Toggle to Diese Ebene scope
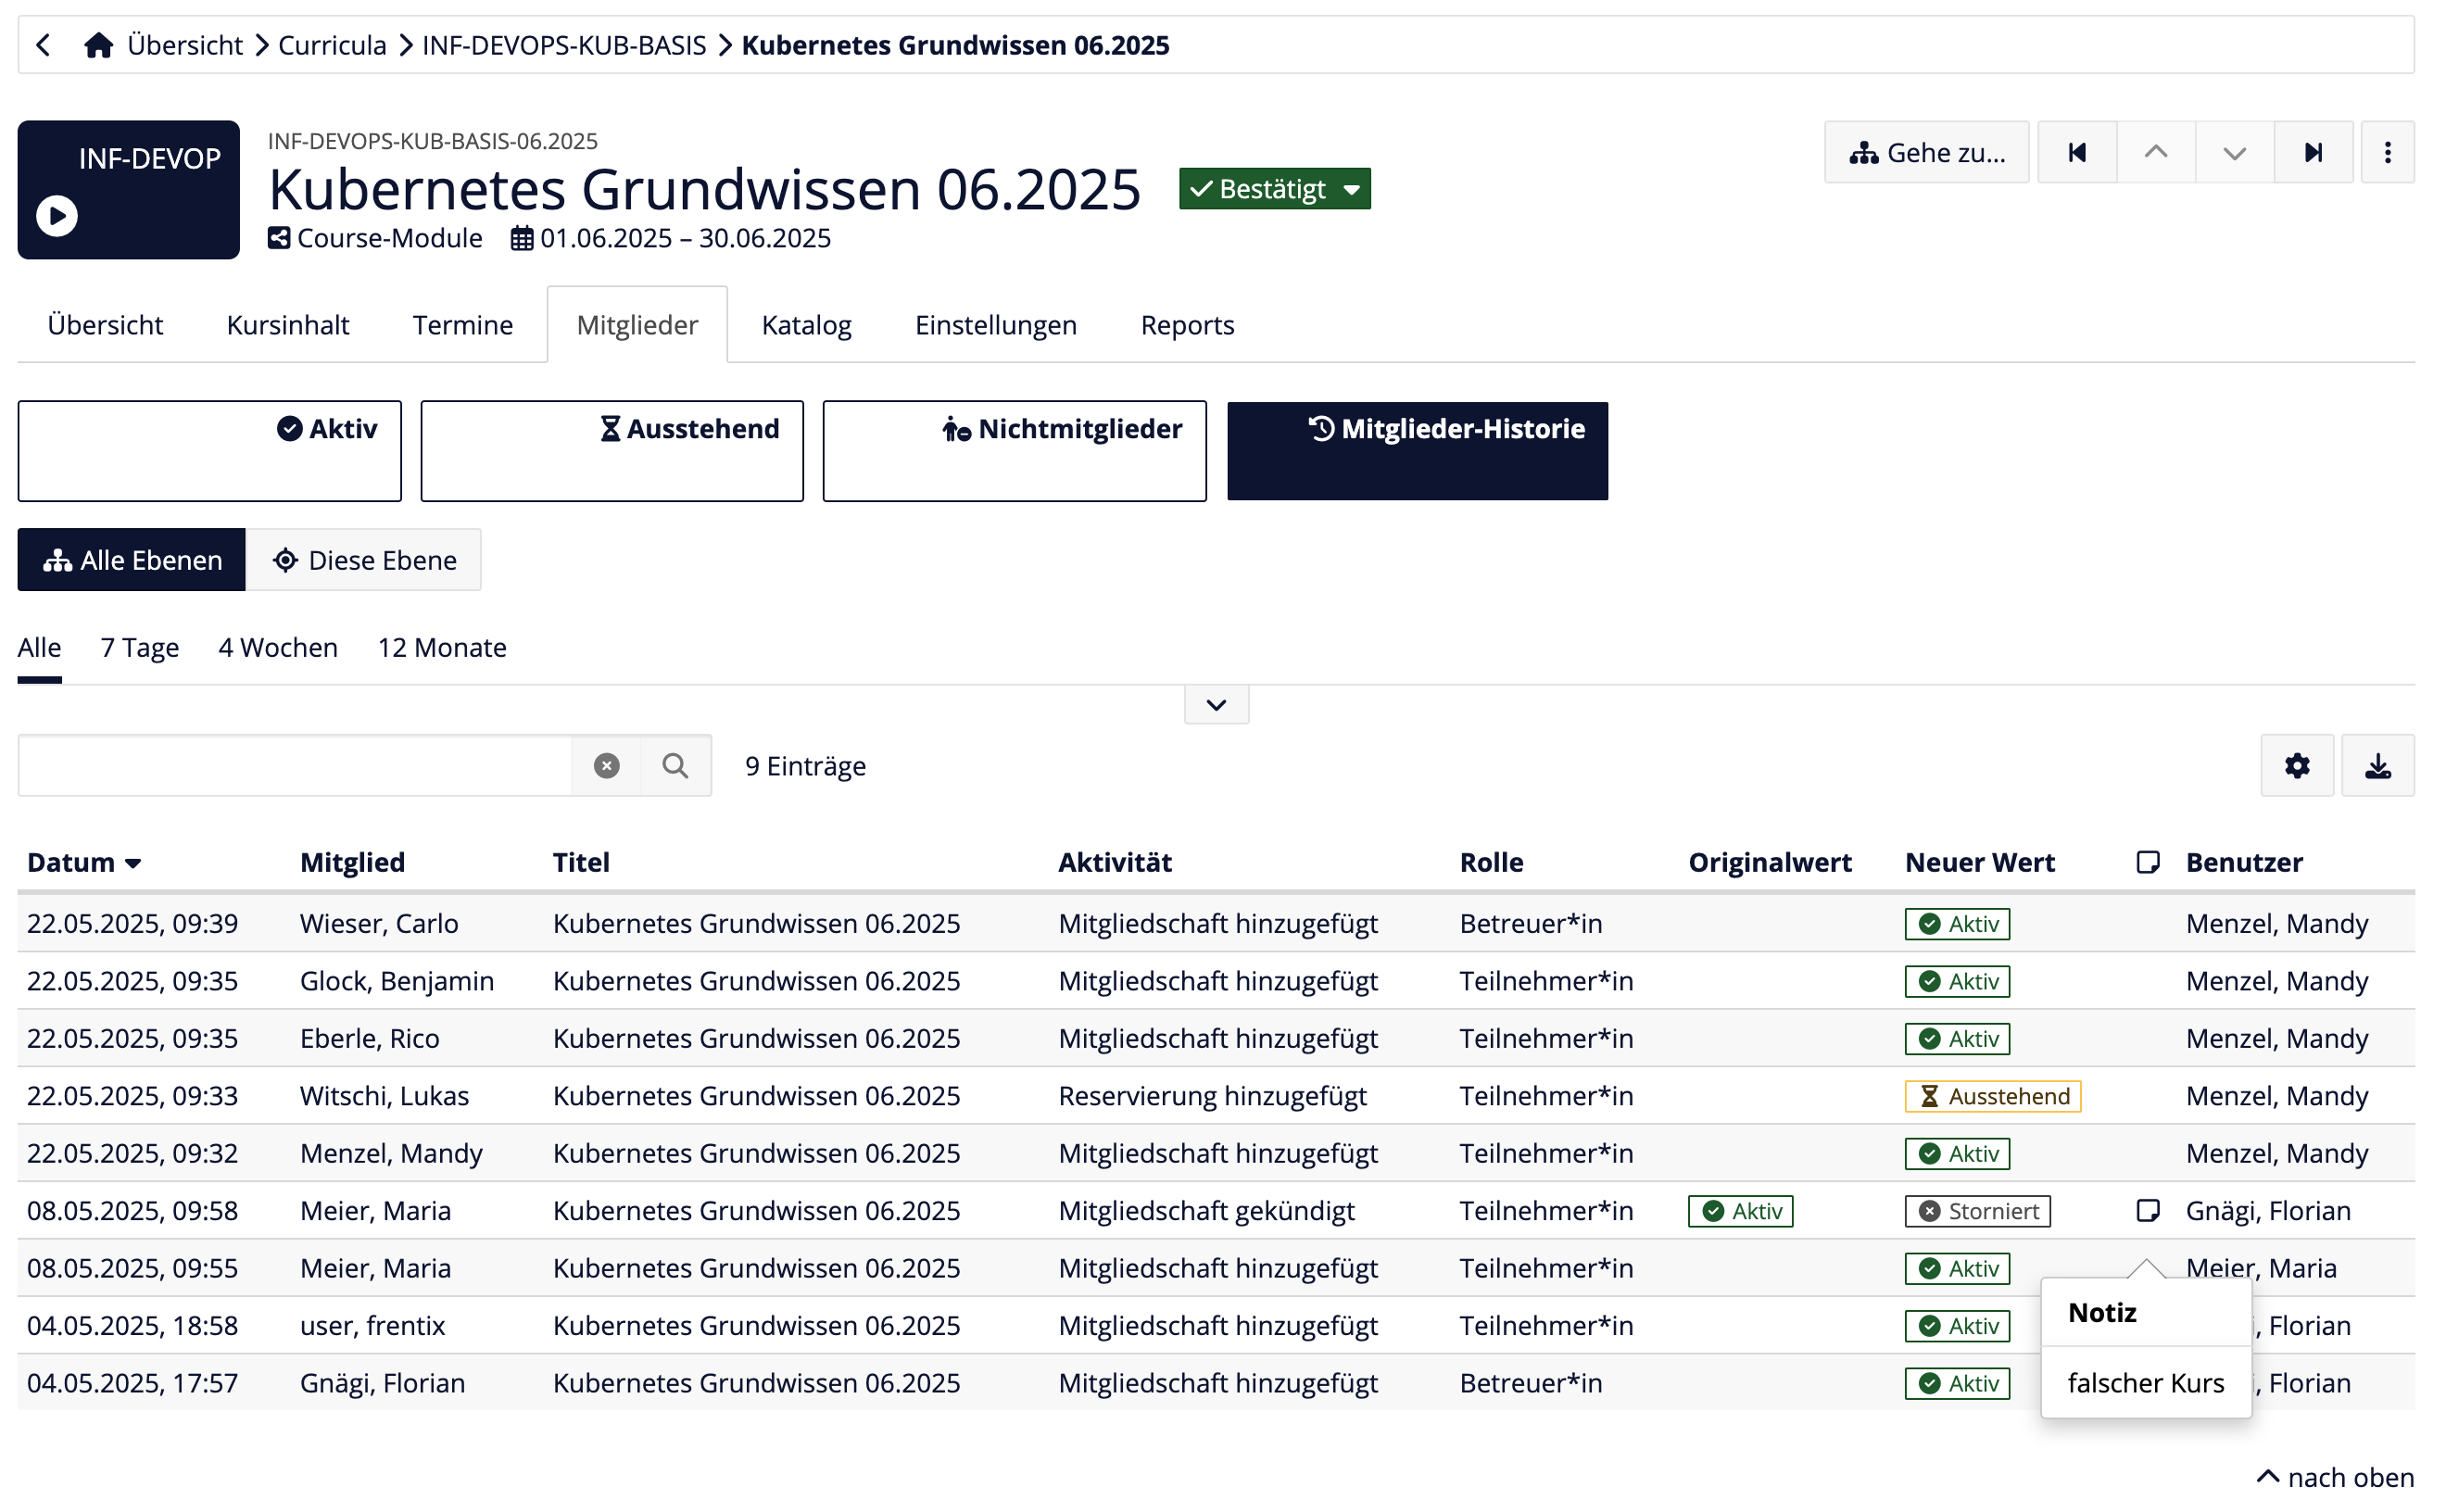Viewport: 2446px width, 1512px height. [x=364, y=560]
